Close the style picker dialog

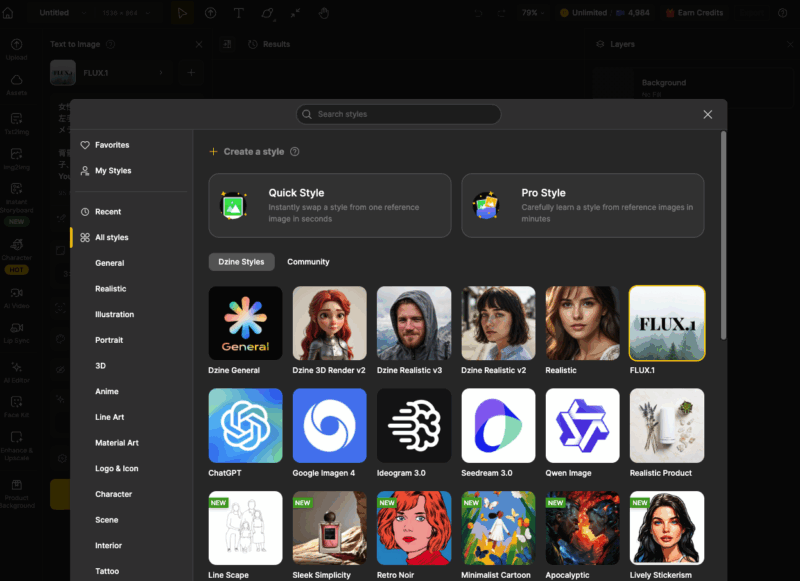(x=707, y=115)
